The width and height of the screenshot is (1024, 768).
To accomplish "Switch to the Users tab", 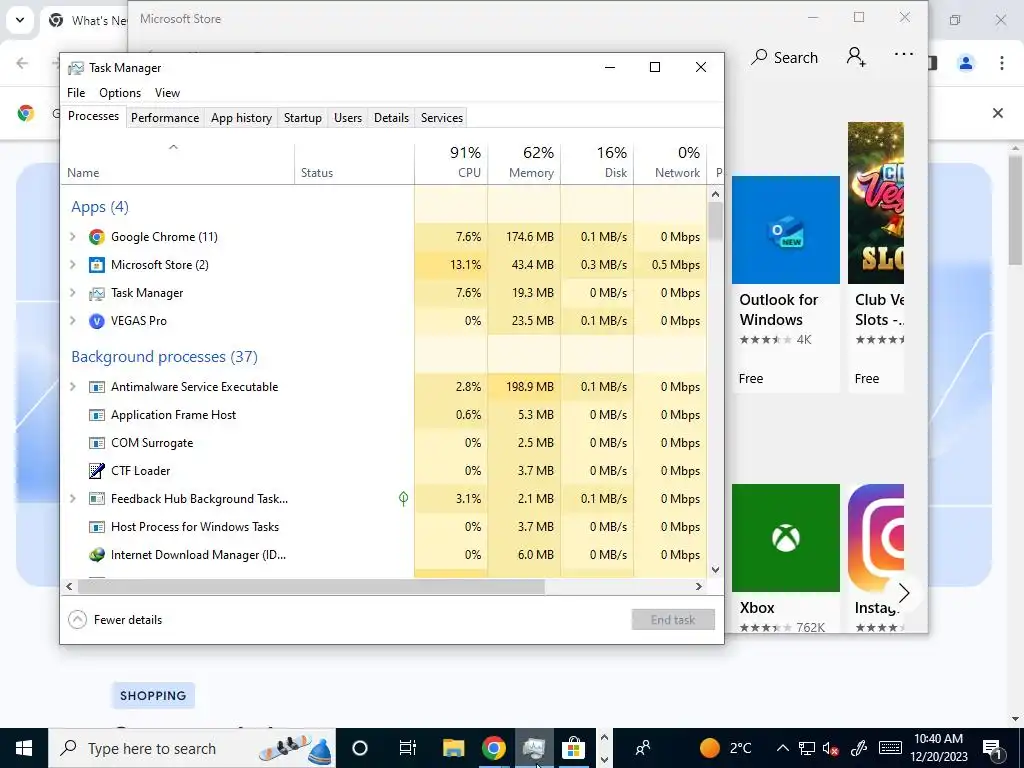I will pyautogui.click(x=347, y=118).
